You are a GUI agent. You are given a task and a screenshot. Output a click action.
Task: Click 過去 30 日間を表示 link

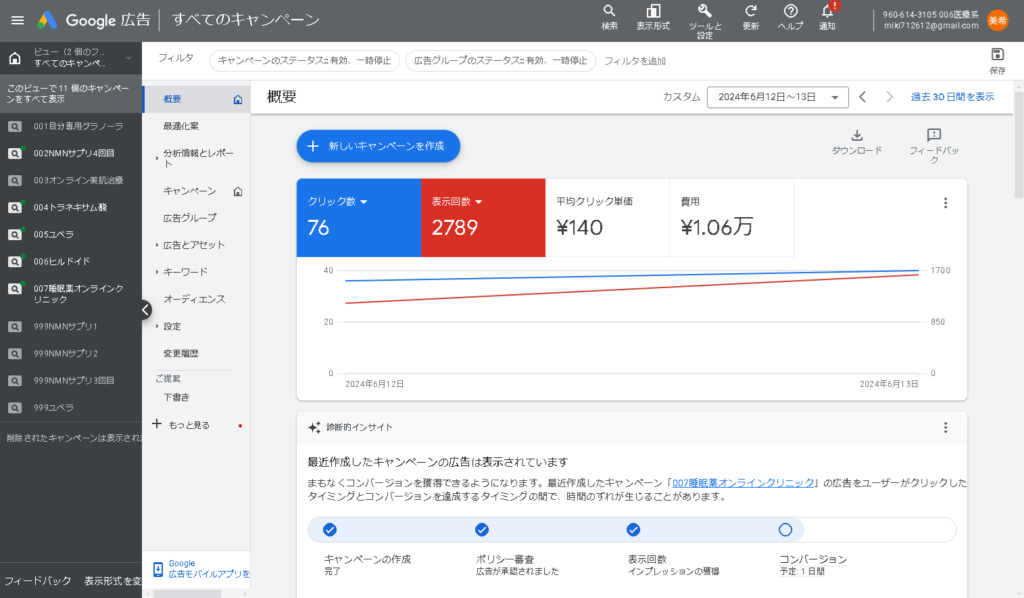pos(952,97)
